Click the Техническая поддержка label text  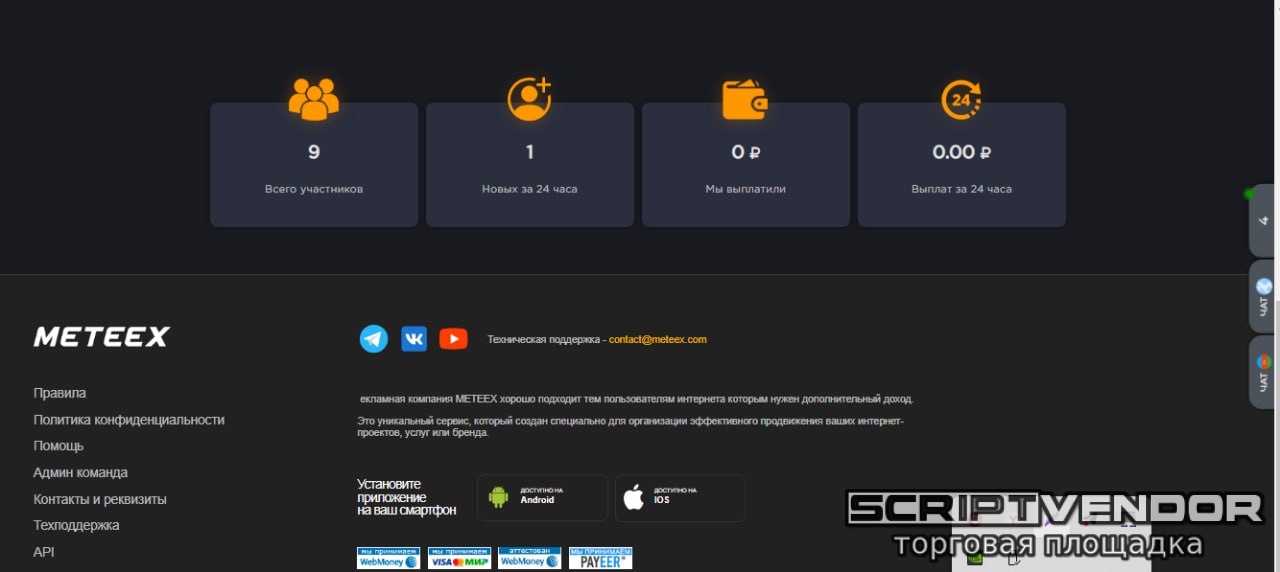pos(542,339)
